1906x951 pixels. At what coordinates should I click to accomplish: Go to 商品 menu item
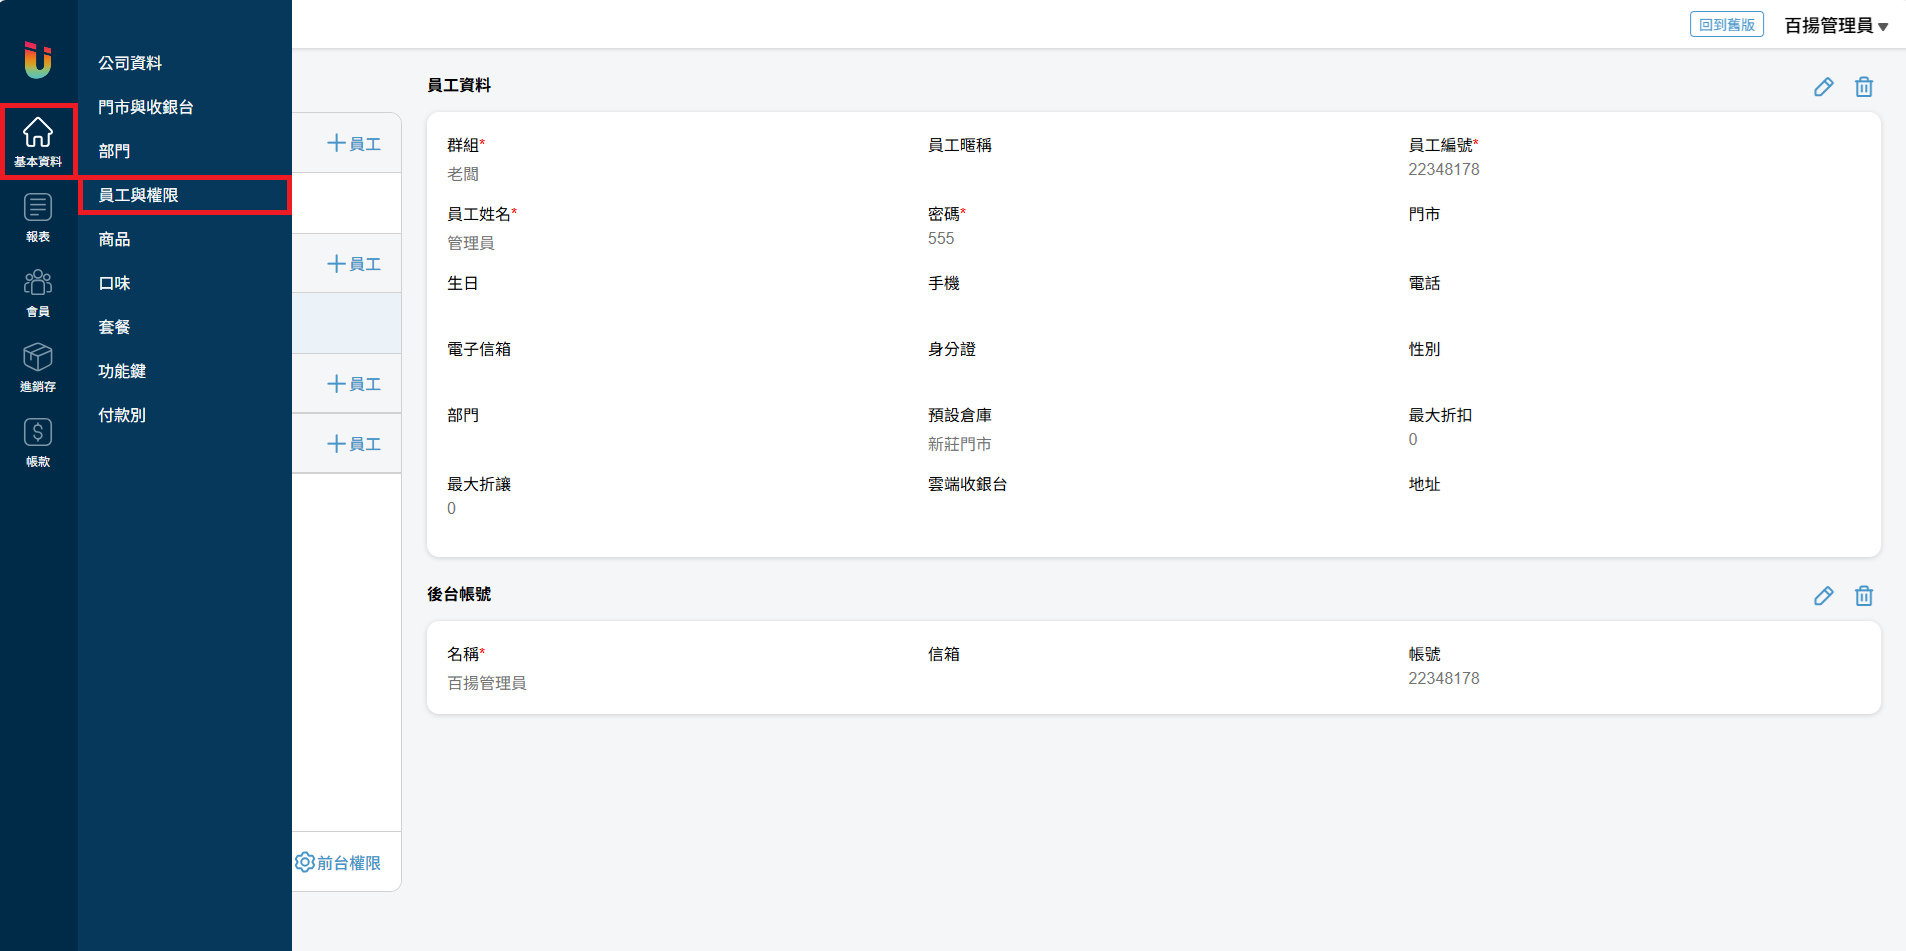tap(114, 239)
